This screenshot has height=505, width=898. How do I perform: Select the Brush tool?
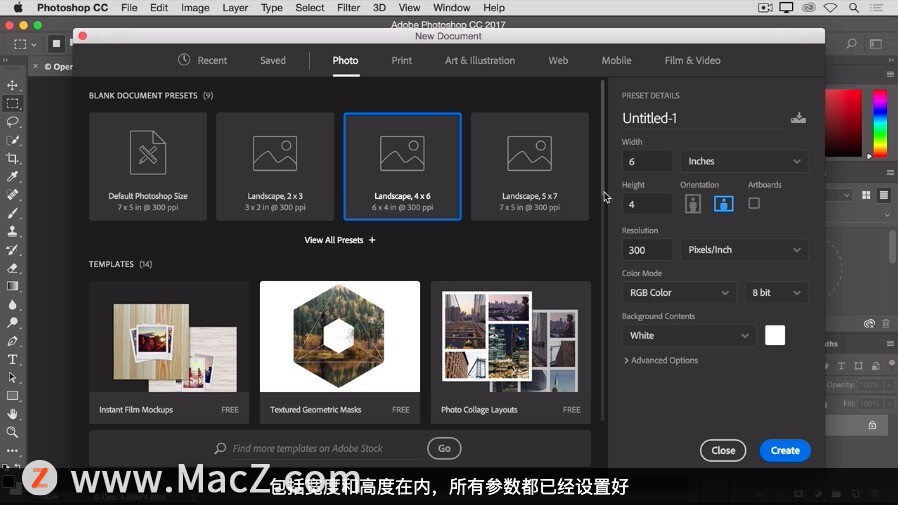point(12,213)
